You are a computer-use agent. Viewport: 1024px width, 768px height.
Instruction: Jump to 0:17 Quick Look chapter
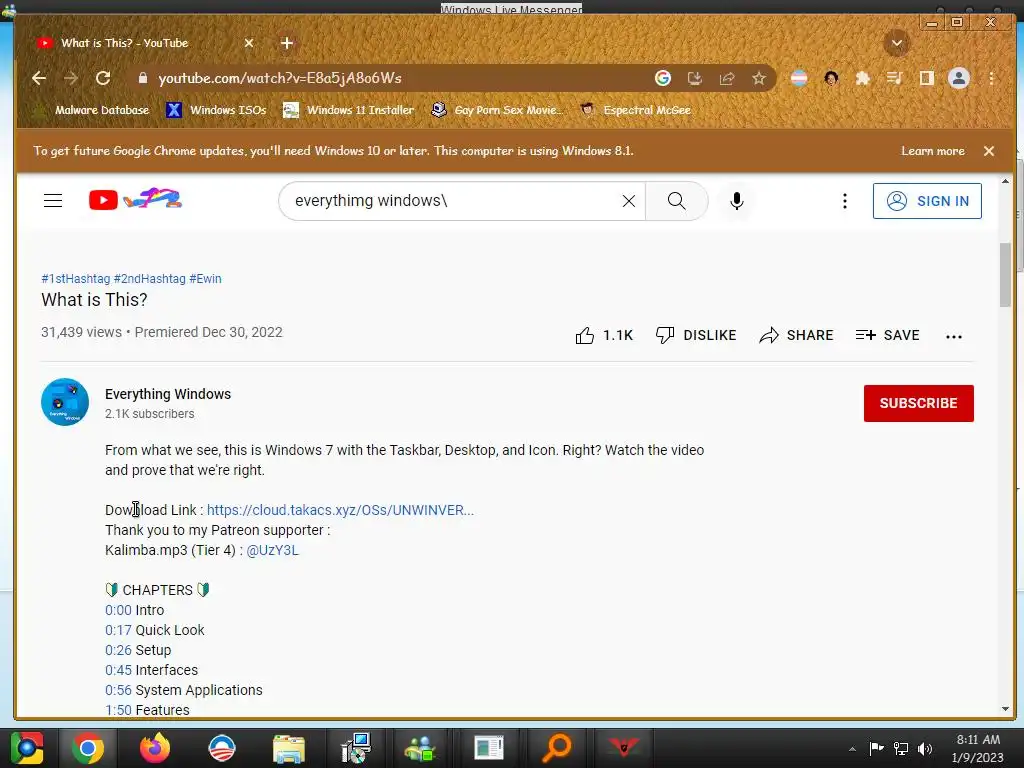coord(118,630)
